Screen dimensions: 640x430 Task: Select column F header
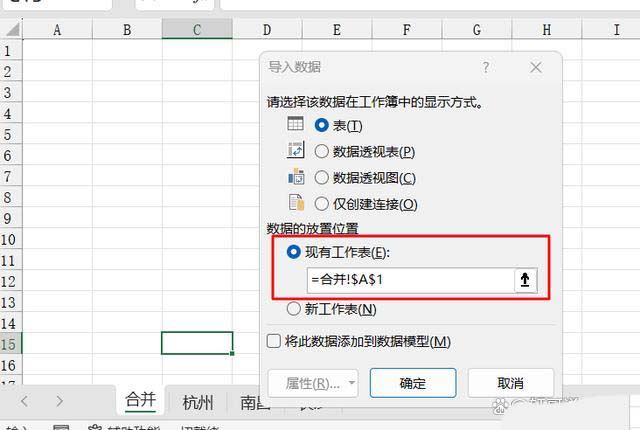tap(407, 30)
